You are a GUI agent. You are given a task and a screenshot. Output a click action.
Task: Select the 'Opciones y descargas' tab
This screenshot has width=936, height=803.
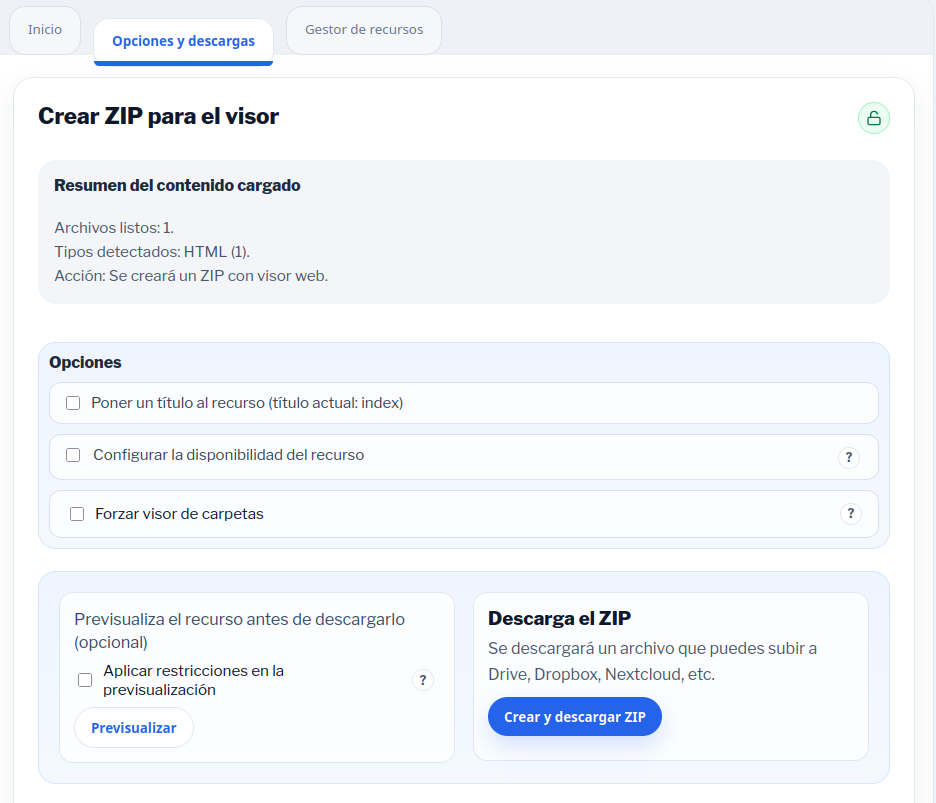pos(183,42)
